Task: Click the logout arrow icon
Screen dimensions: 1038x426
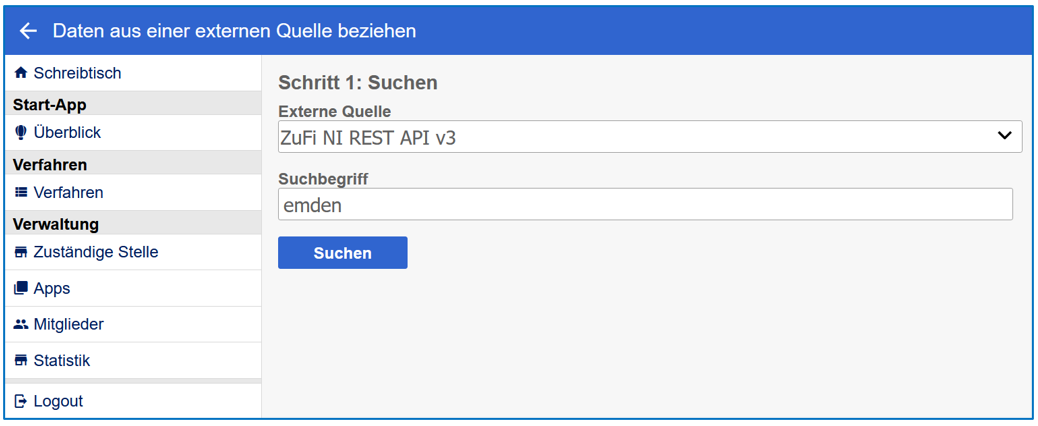Action: pos(21,401)
